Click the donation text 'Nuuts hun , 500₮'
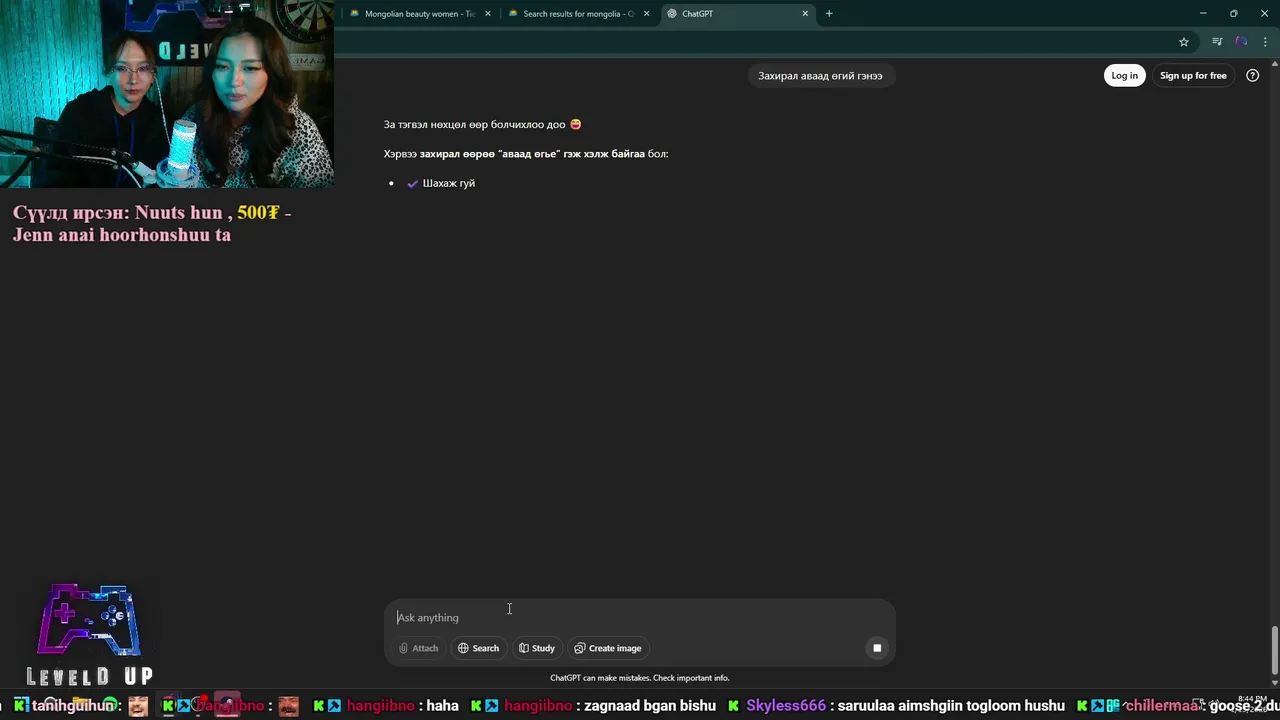 207,213
